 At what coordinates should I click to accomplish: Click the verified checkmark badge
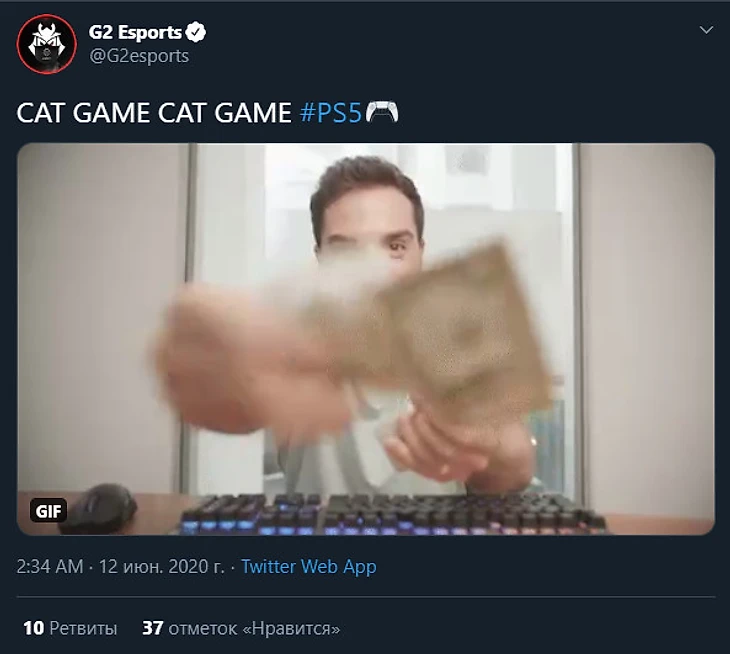click(196, 32)
